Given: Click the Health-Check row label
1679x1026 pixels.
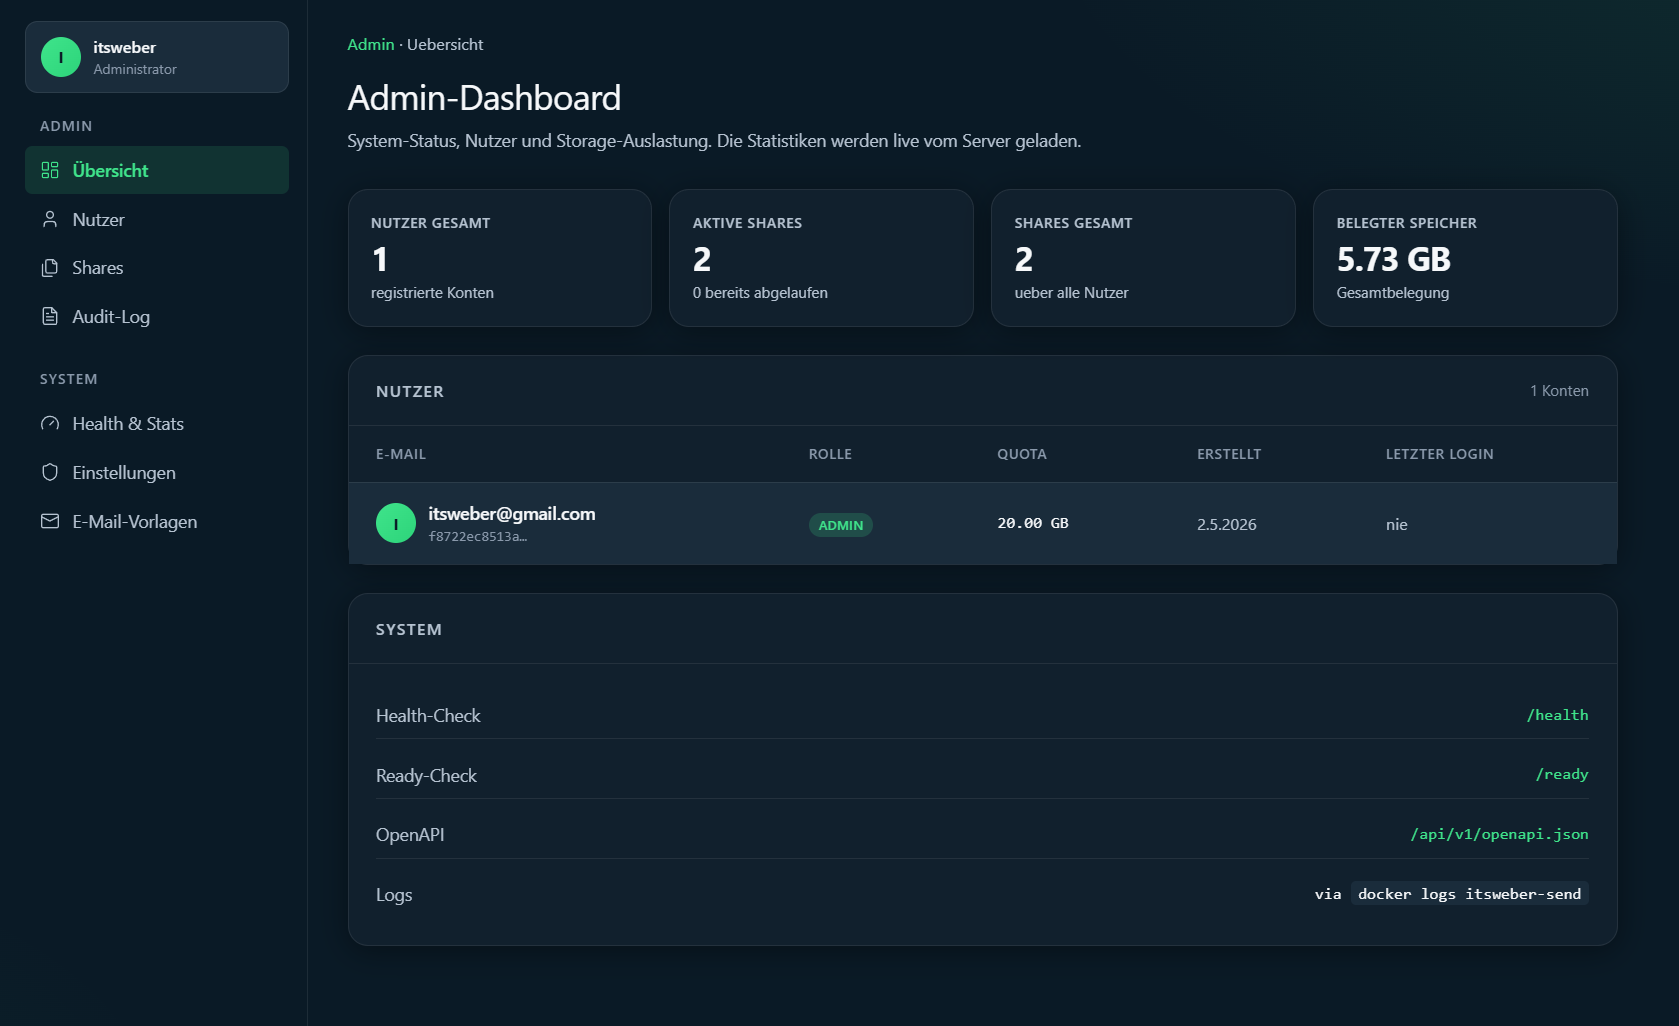Looking at the screenshot, I should pos(428,716).
